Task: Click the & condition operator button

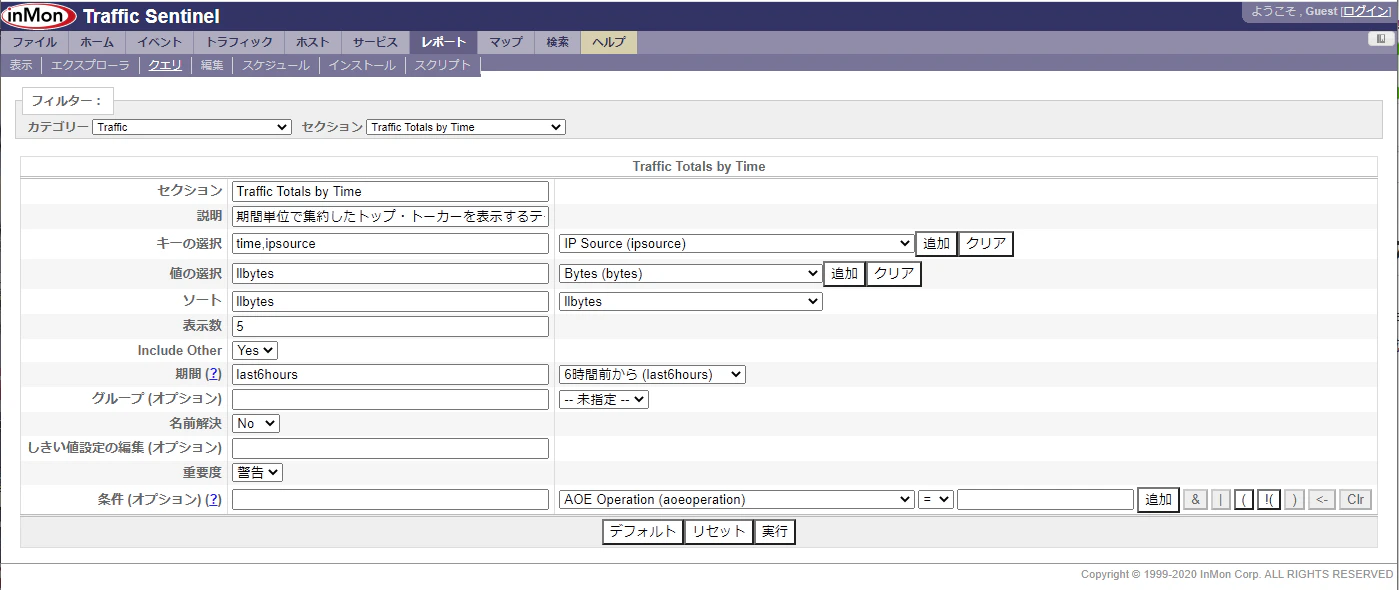Action: coord(1195,499)
